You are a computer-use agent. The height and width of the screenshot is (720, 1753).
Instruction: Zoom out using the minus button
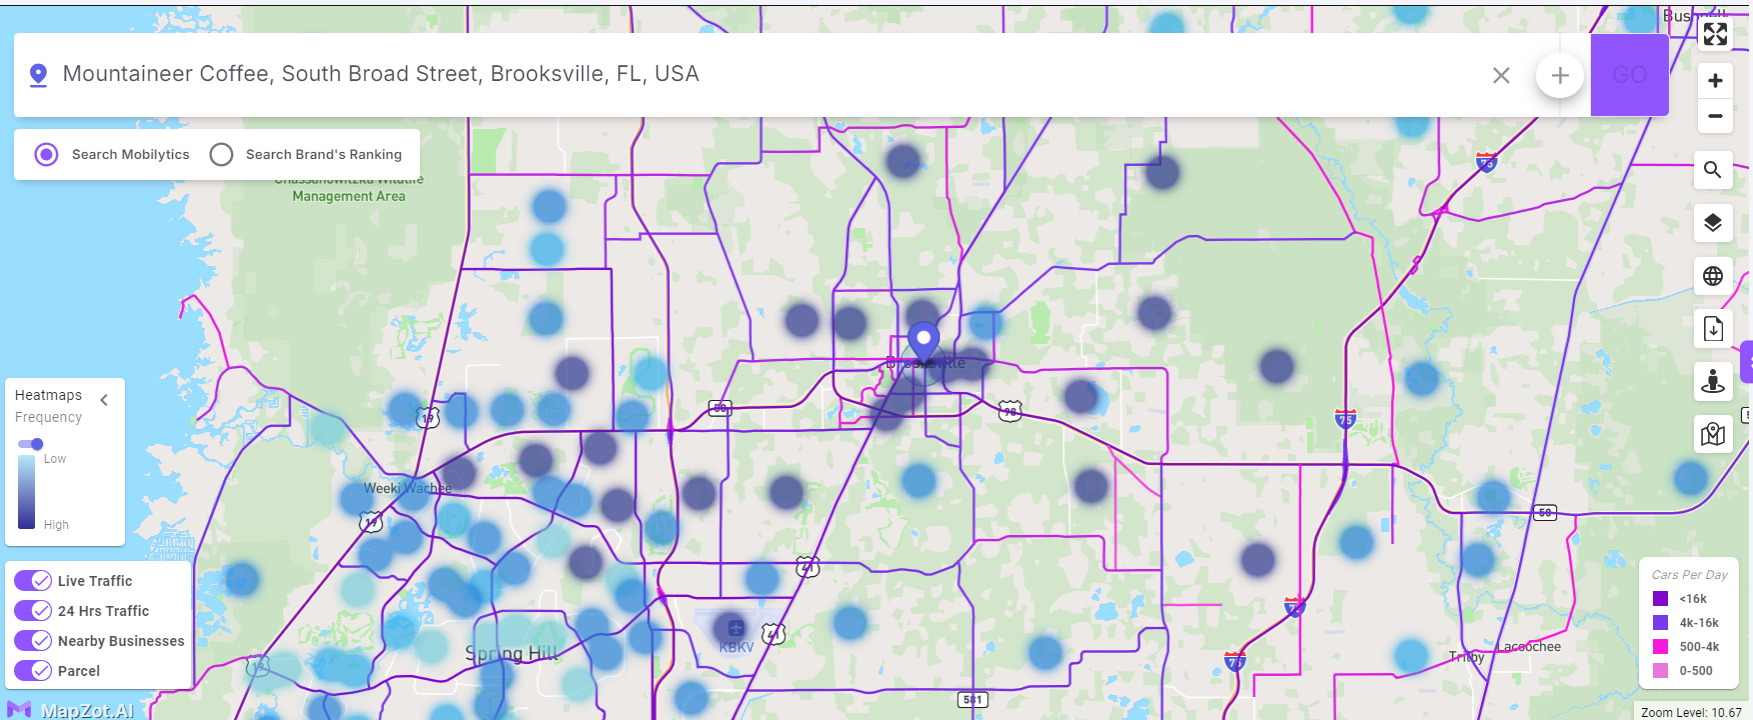(1715, 116)
